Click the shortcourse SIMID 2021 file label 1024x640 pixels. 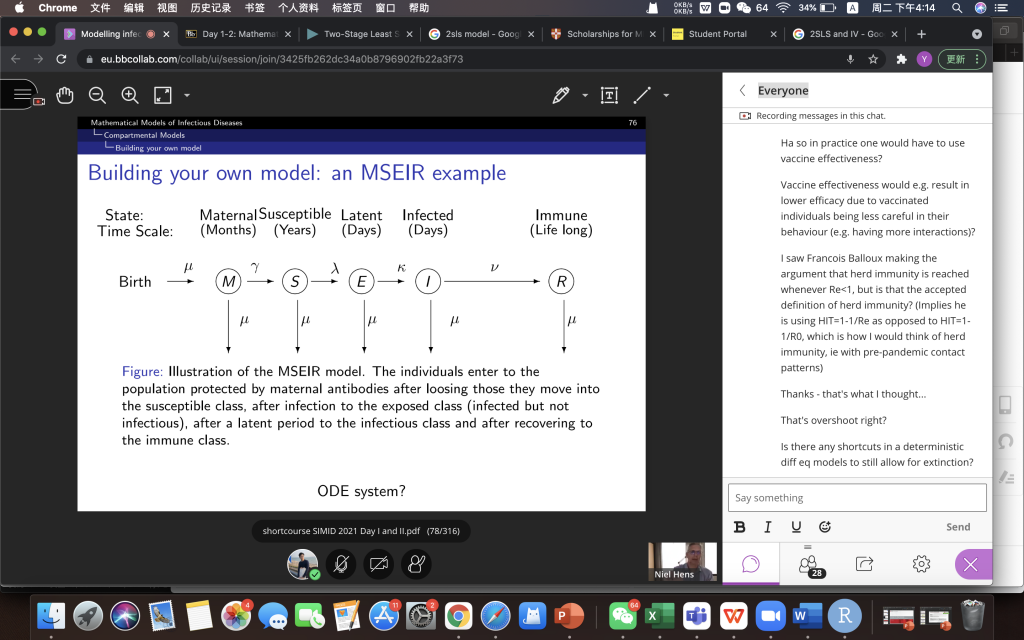click(360, 531)
